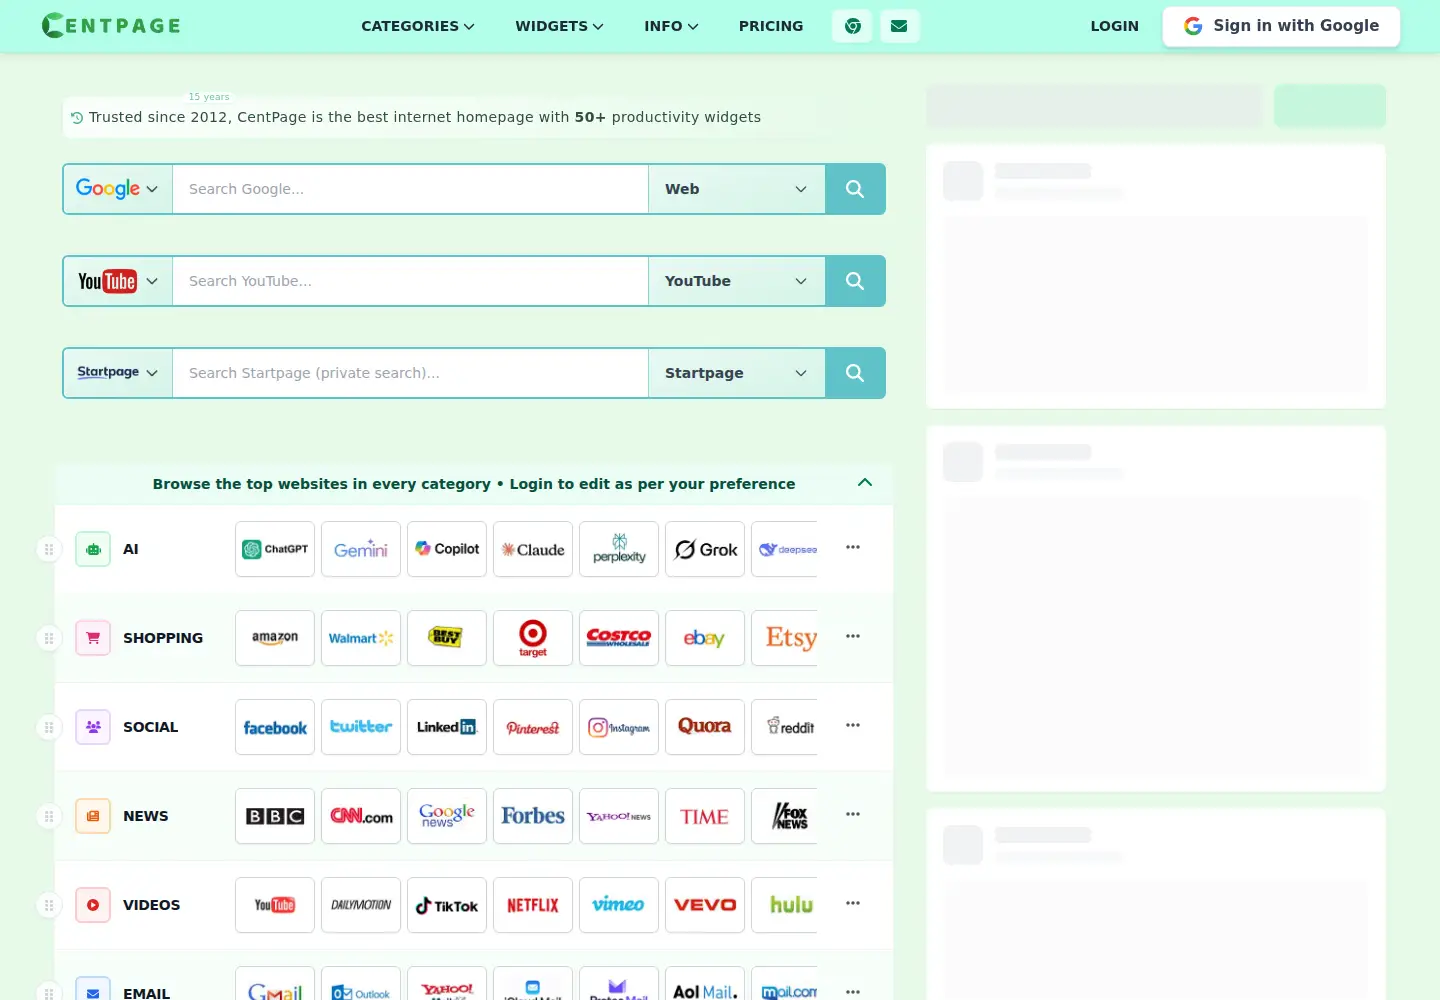Open LinkedIn from the Social row

click(x=447, y=727)
